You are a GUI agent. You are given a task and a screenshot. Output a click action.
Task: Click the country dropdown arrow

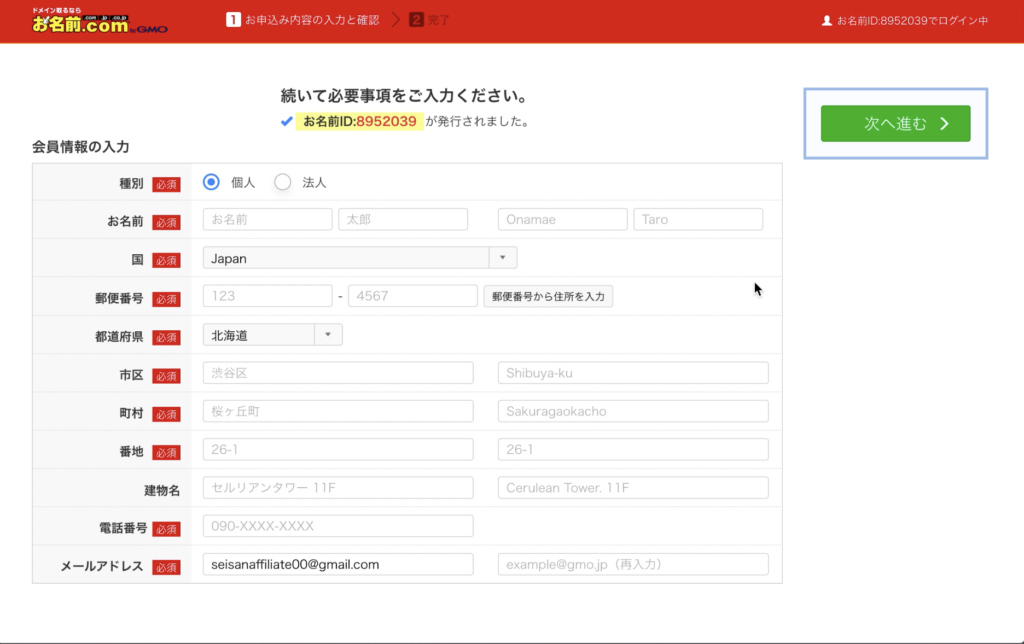pyautogui.click(x=502, y=257)
